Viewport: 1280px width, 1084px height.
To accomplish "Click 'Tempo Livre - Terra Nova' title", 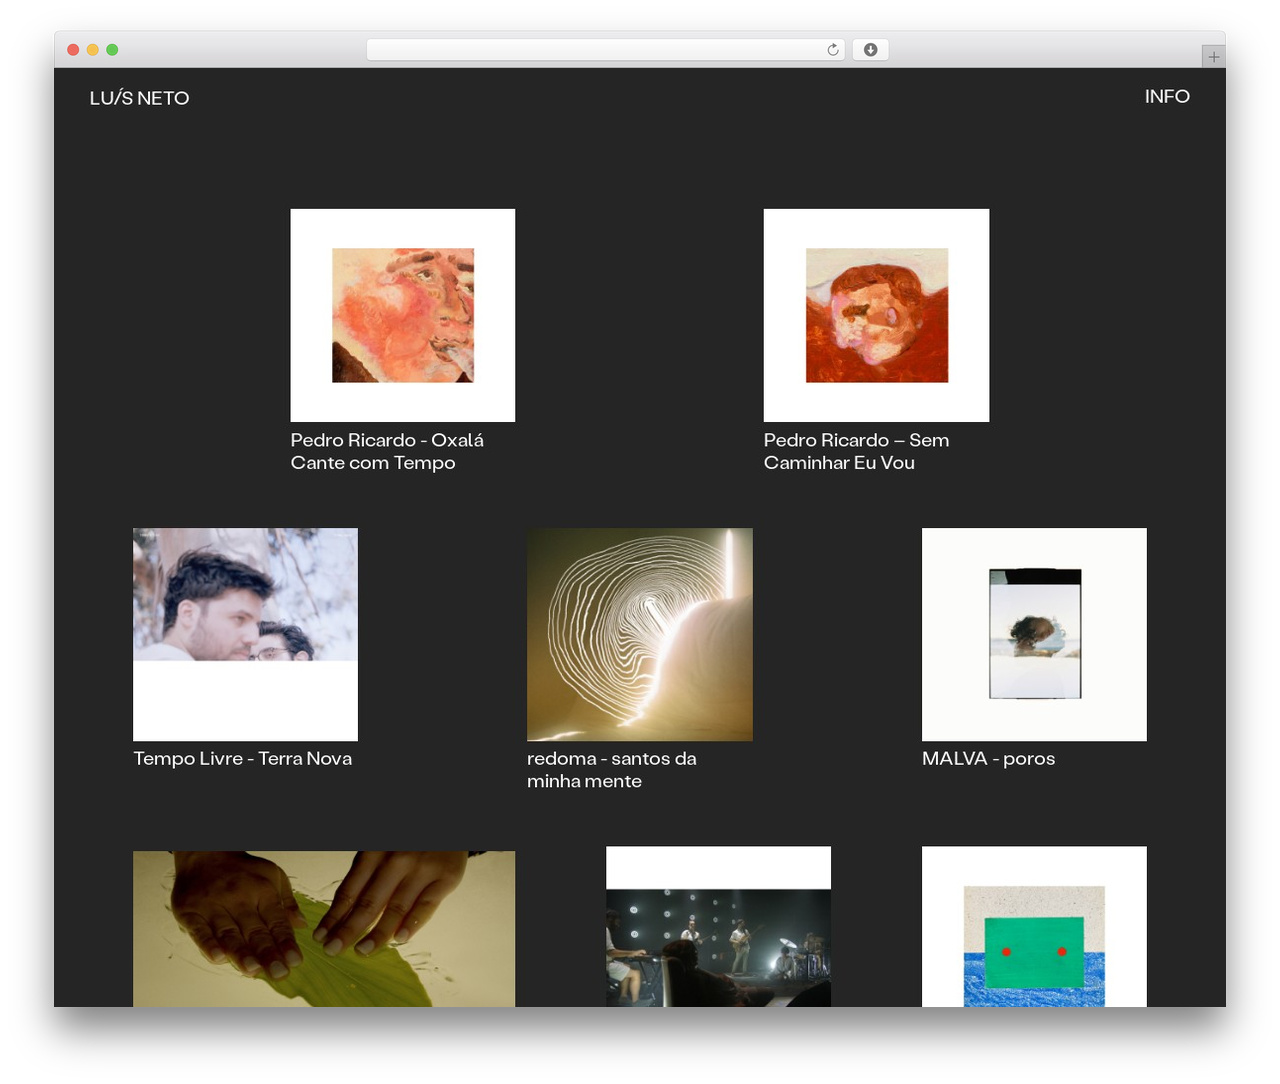I will 243,758.
